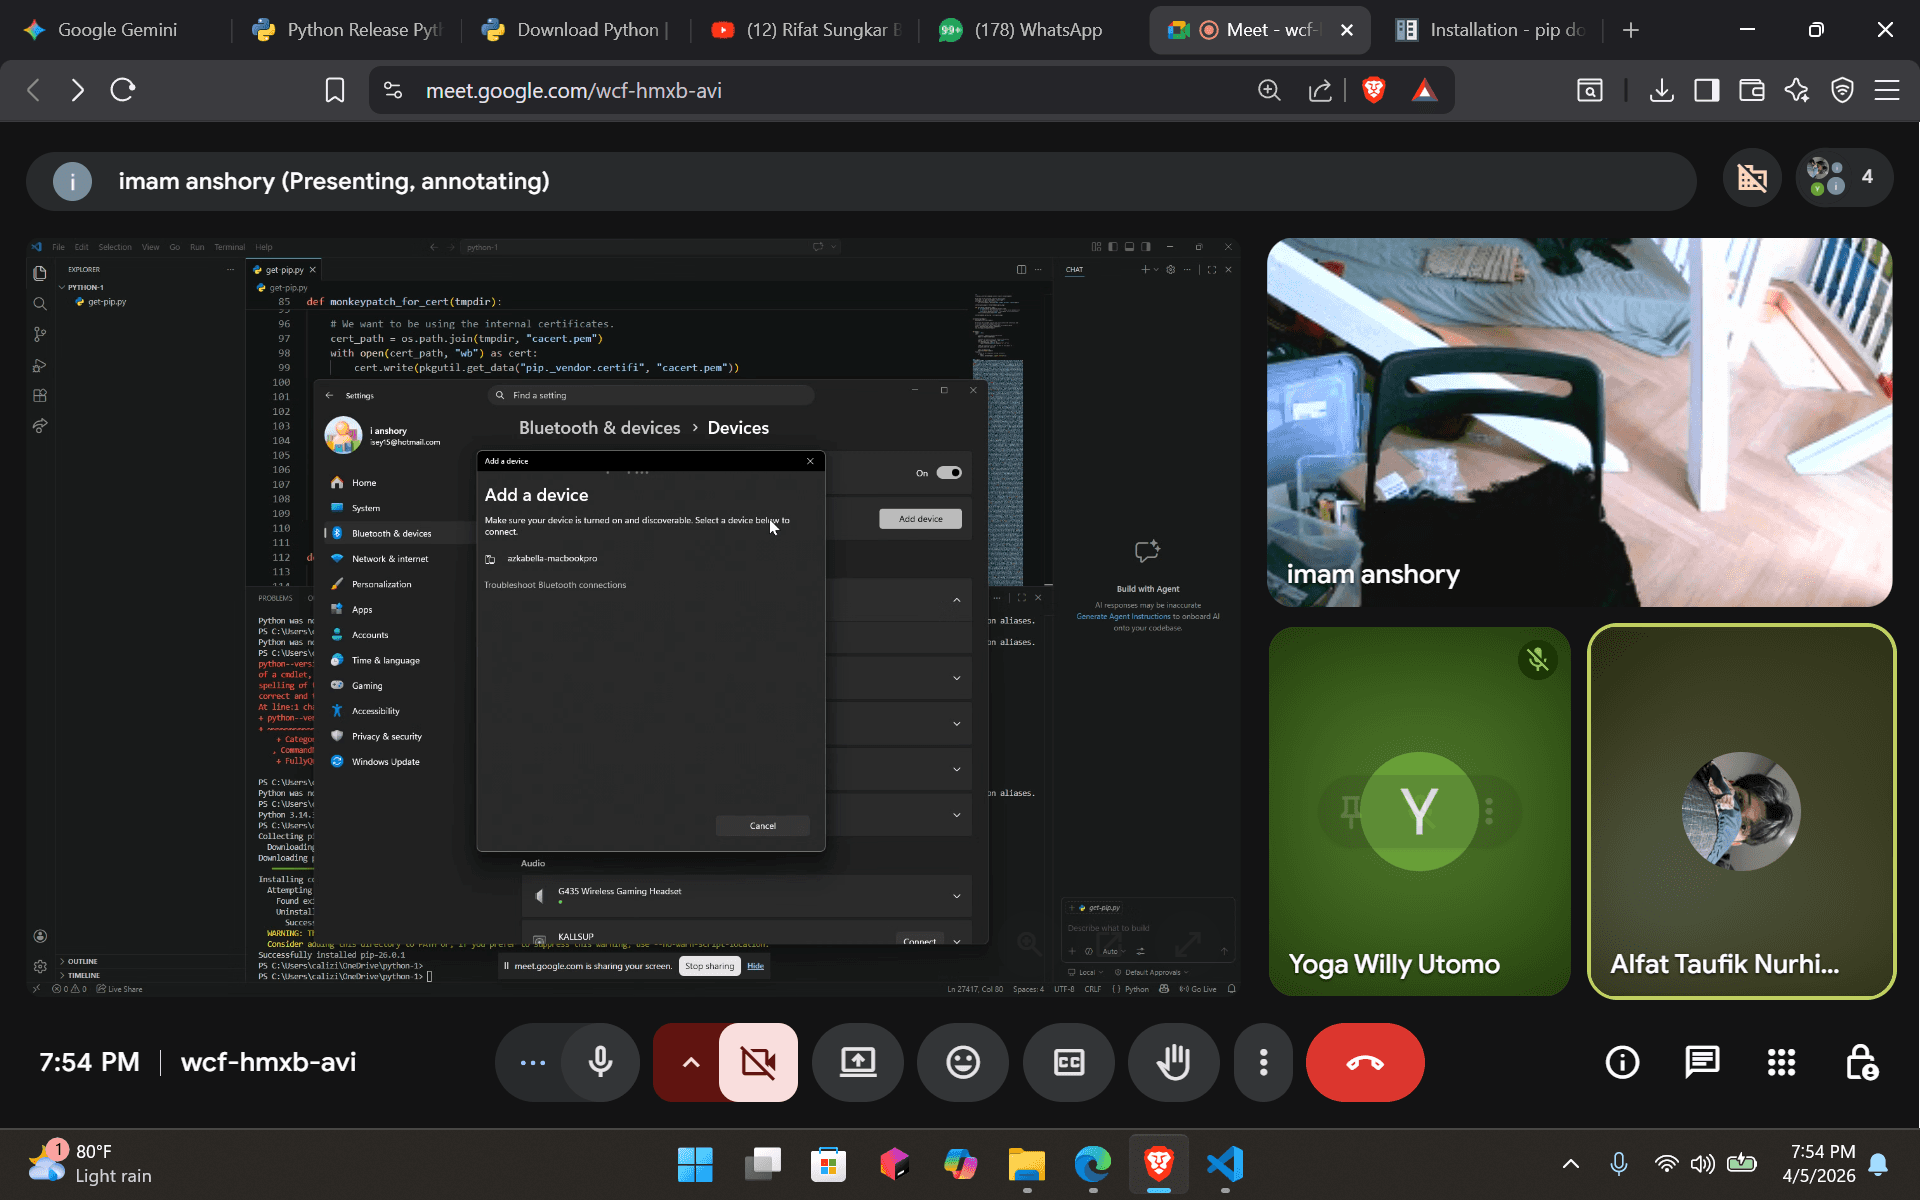Screen dimensions: 1920x1200
Task: Leave the call with red hang-up button
Action: (1364, 1062)
